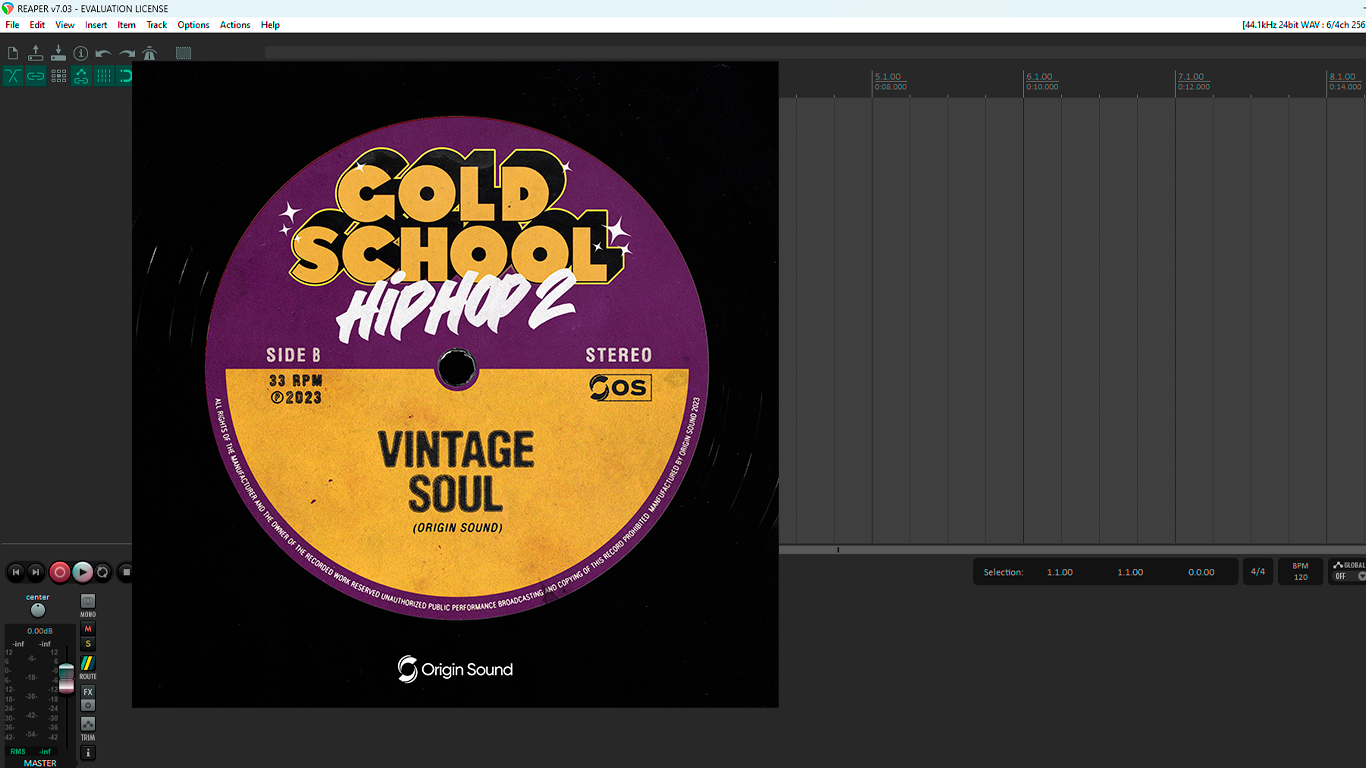The width and height of the screenshot is (1366, 768).
Task: Click the selection length value 0.0.00
Action: (1201, 572)
